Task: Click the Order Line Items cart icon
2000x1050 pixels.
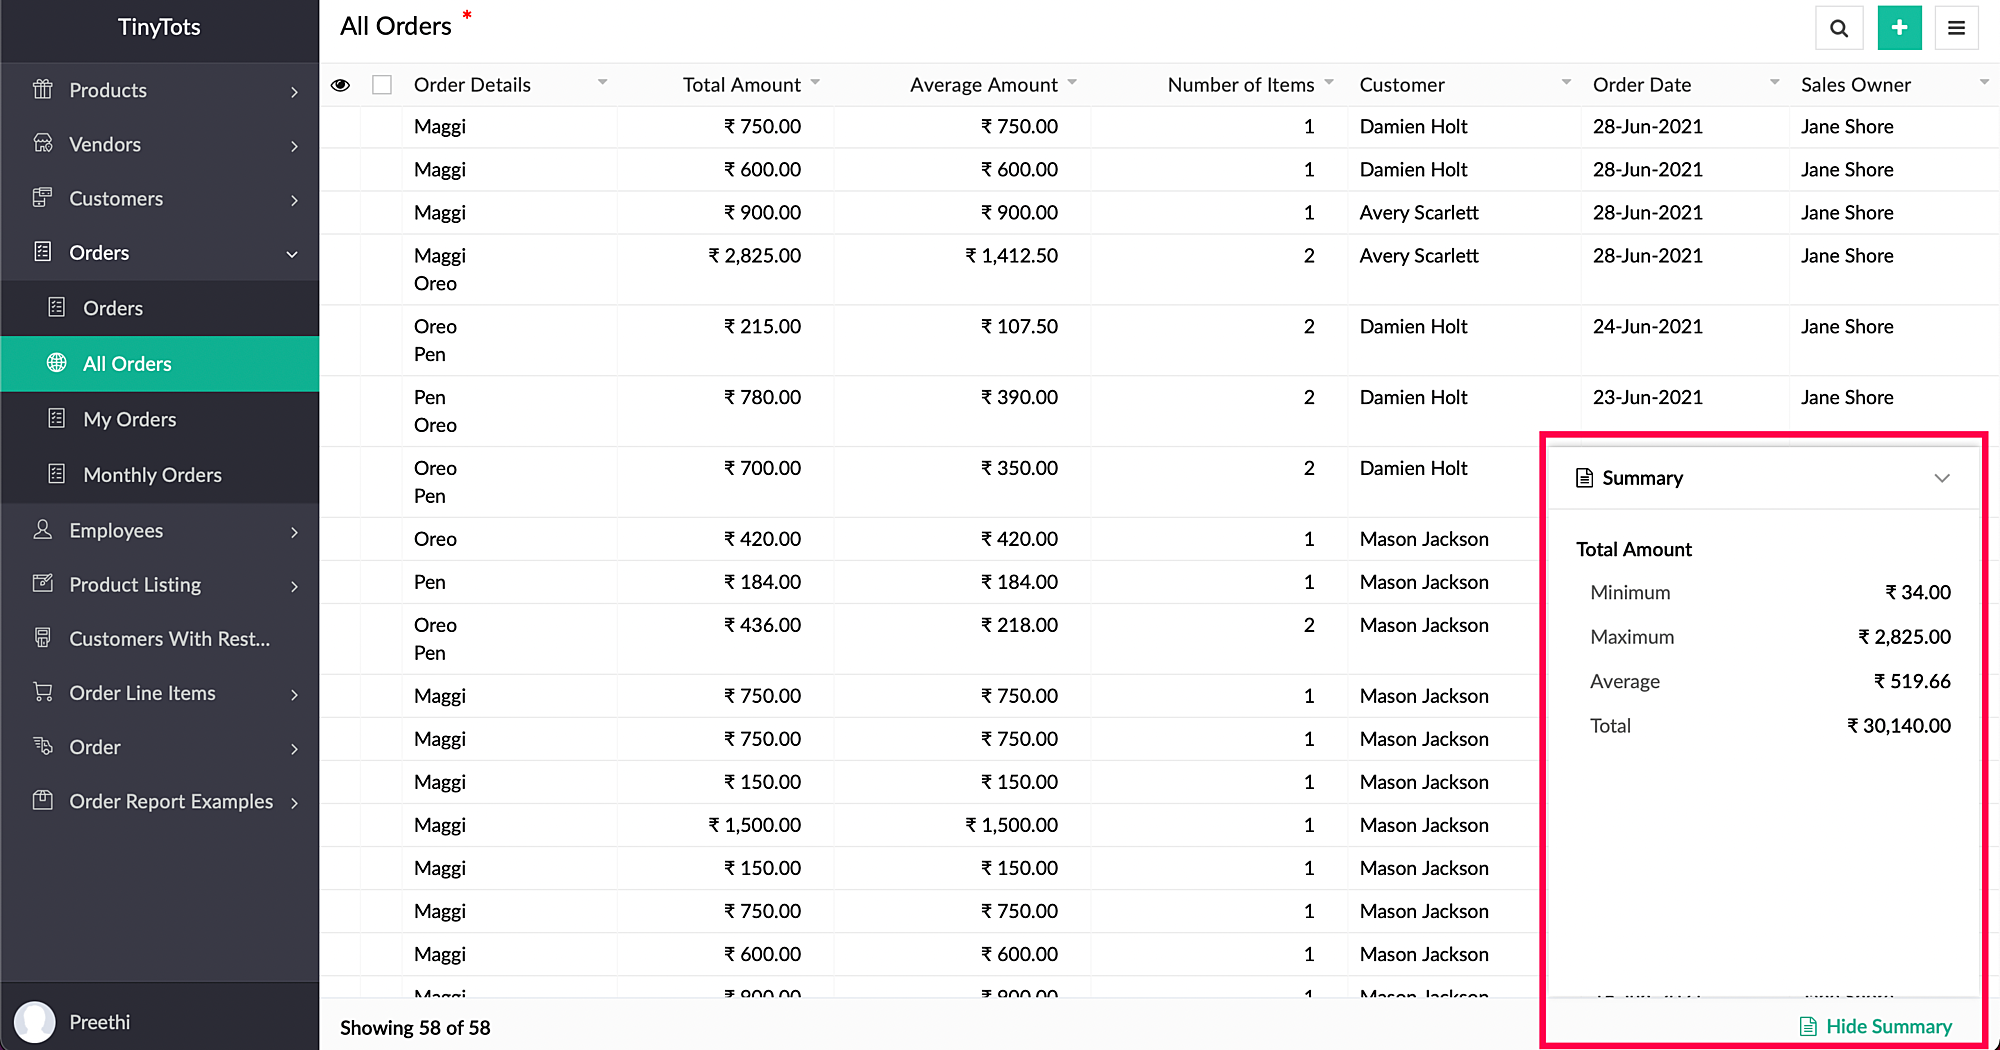Action: pyautogui.click(x=42, y=692)
